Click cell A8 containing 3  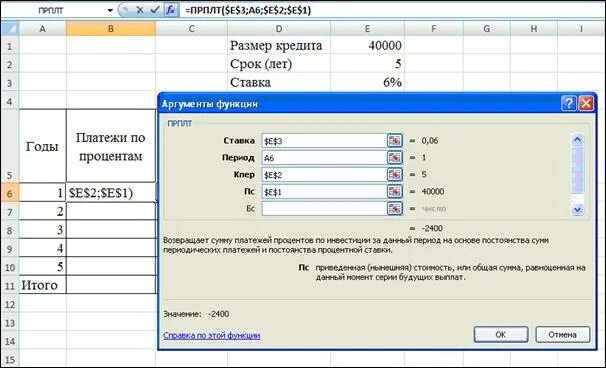pos(43,230)
